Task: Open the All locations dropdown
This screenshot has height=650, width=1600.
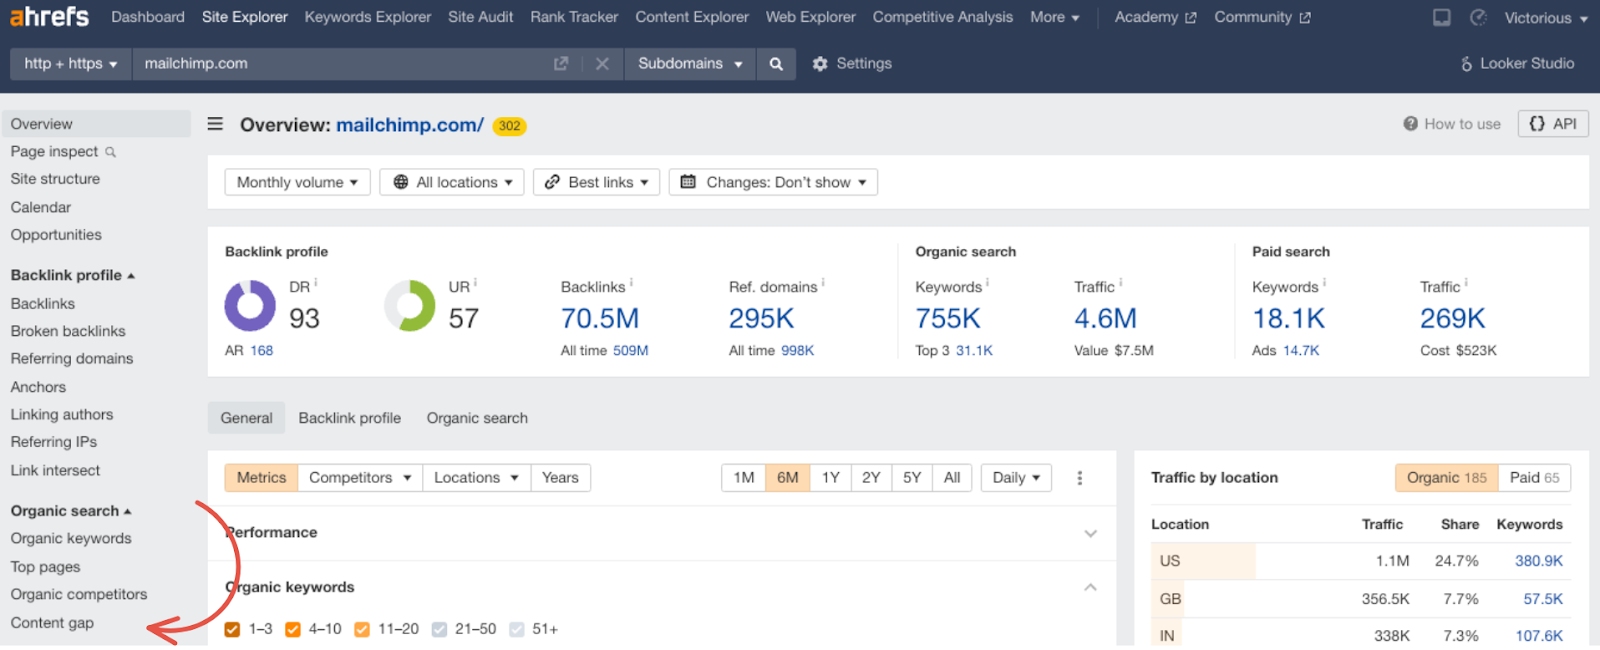Action: [x=452, y=182]
